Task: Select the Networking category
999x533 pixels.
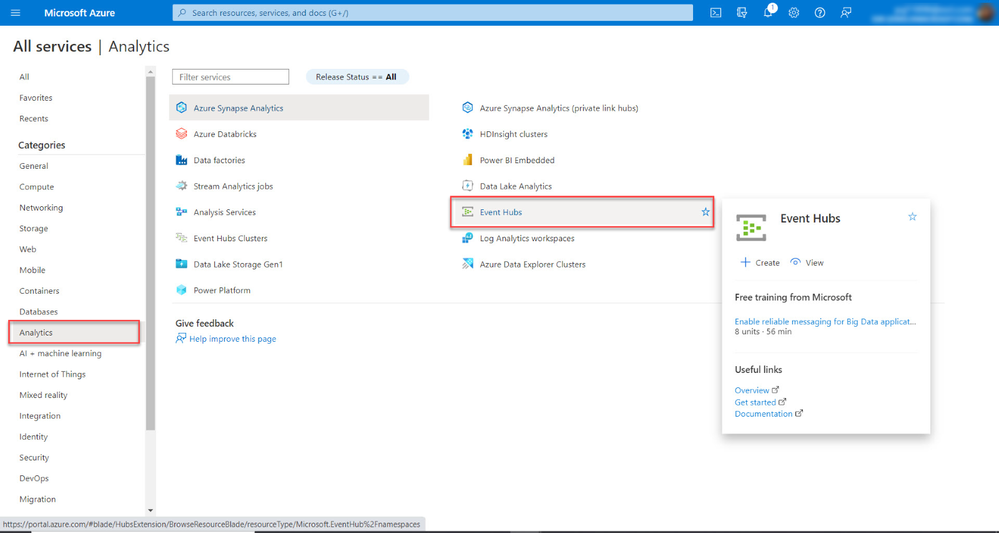Action: click(x=41, y=208)
